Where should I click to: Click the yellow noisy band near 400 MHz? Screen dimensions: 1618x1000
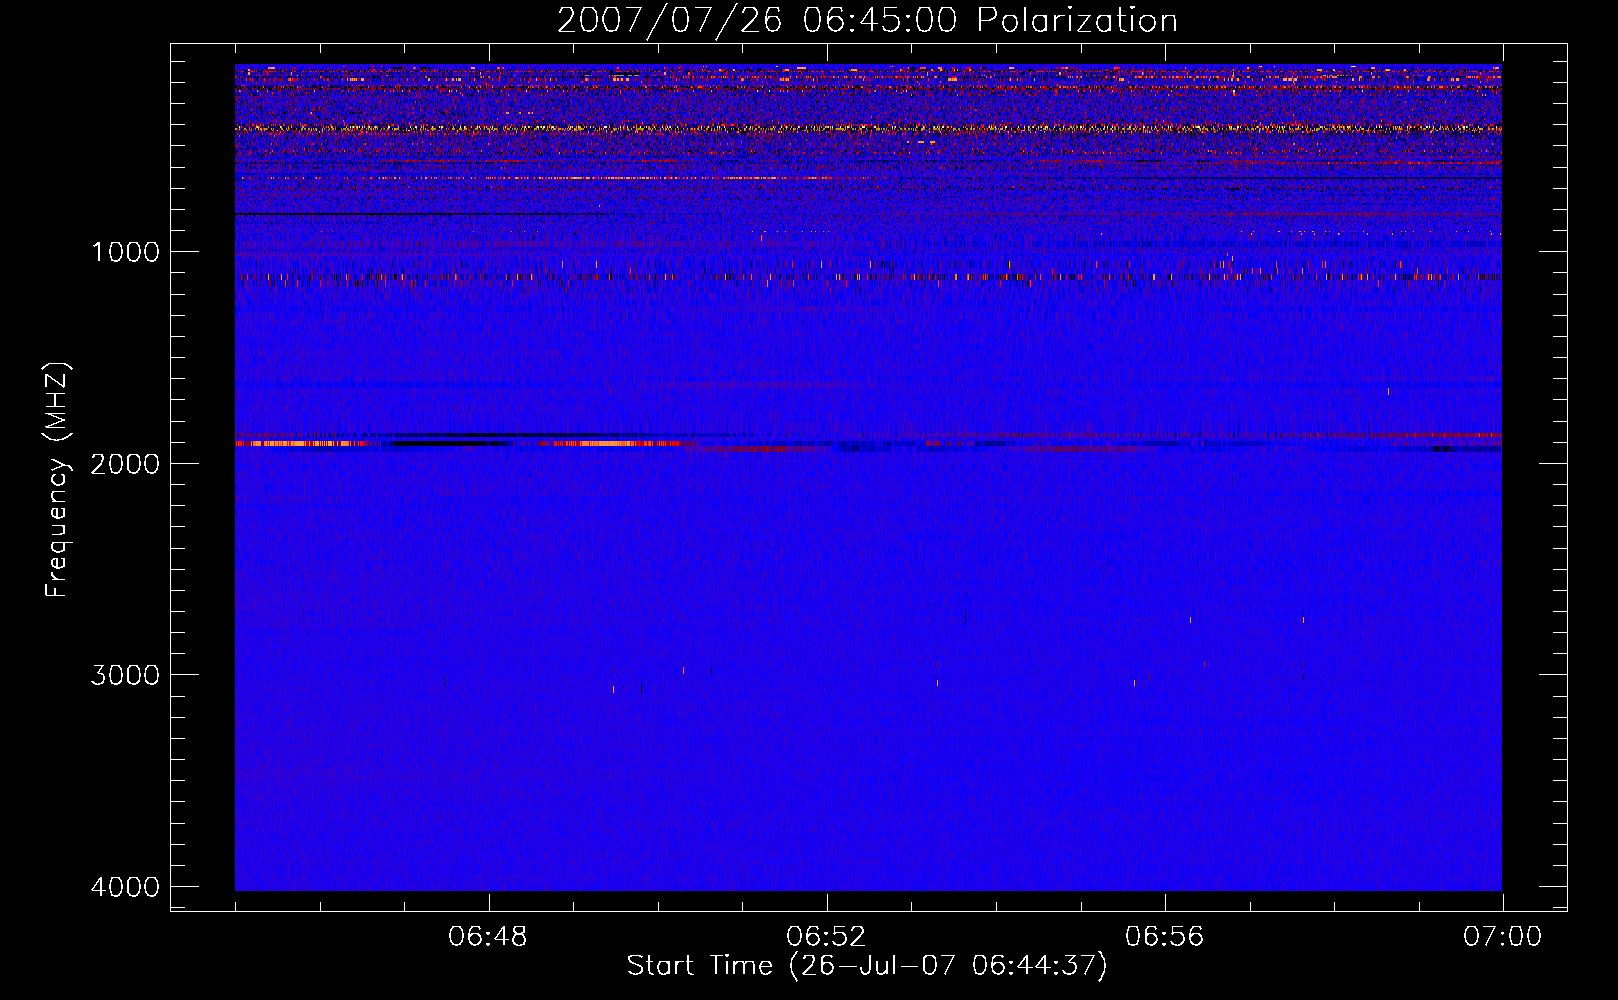(x=868, y=129)
